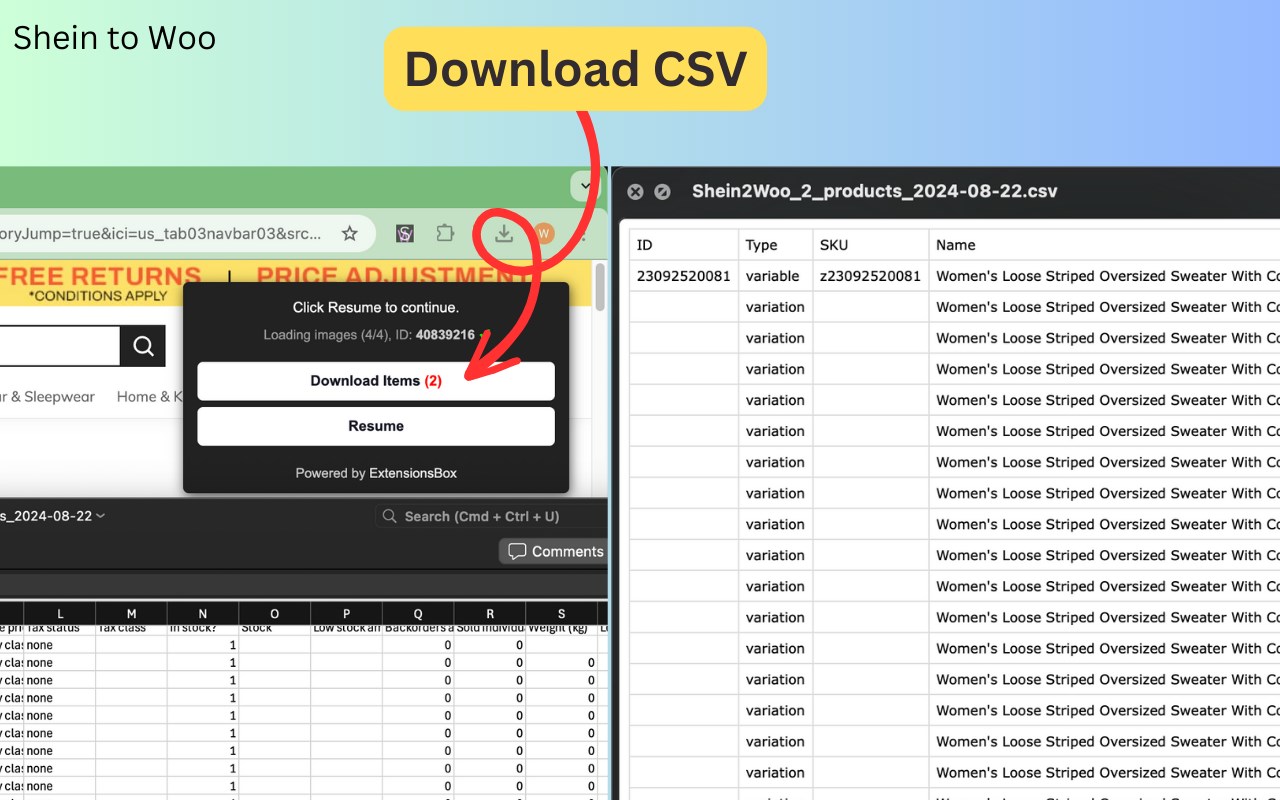1280x800 pixels.
Task: Select column S header in spreadsheet
Action: [562, 613]
